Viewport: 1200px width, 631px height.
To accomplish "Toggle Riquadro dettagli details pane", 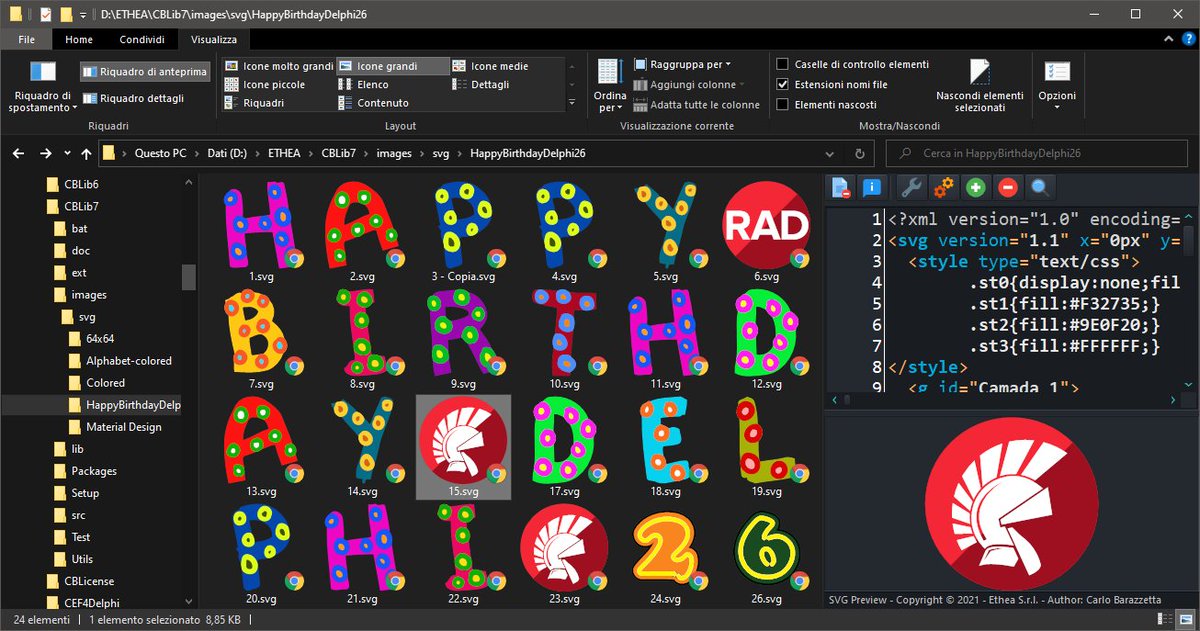I will (135, 98).
